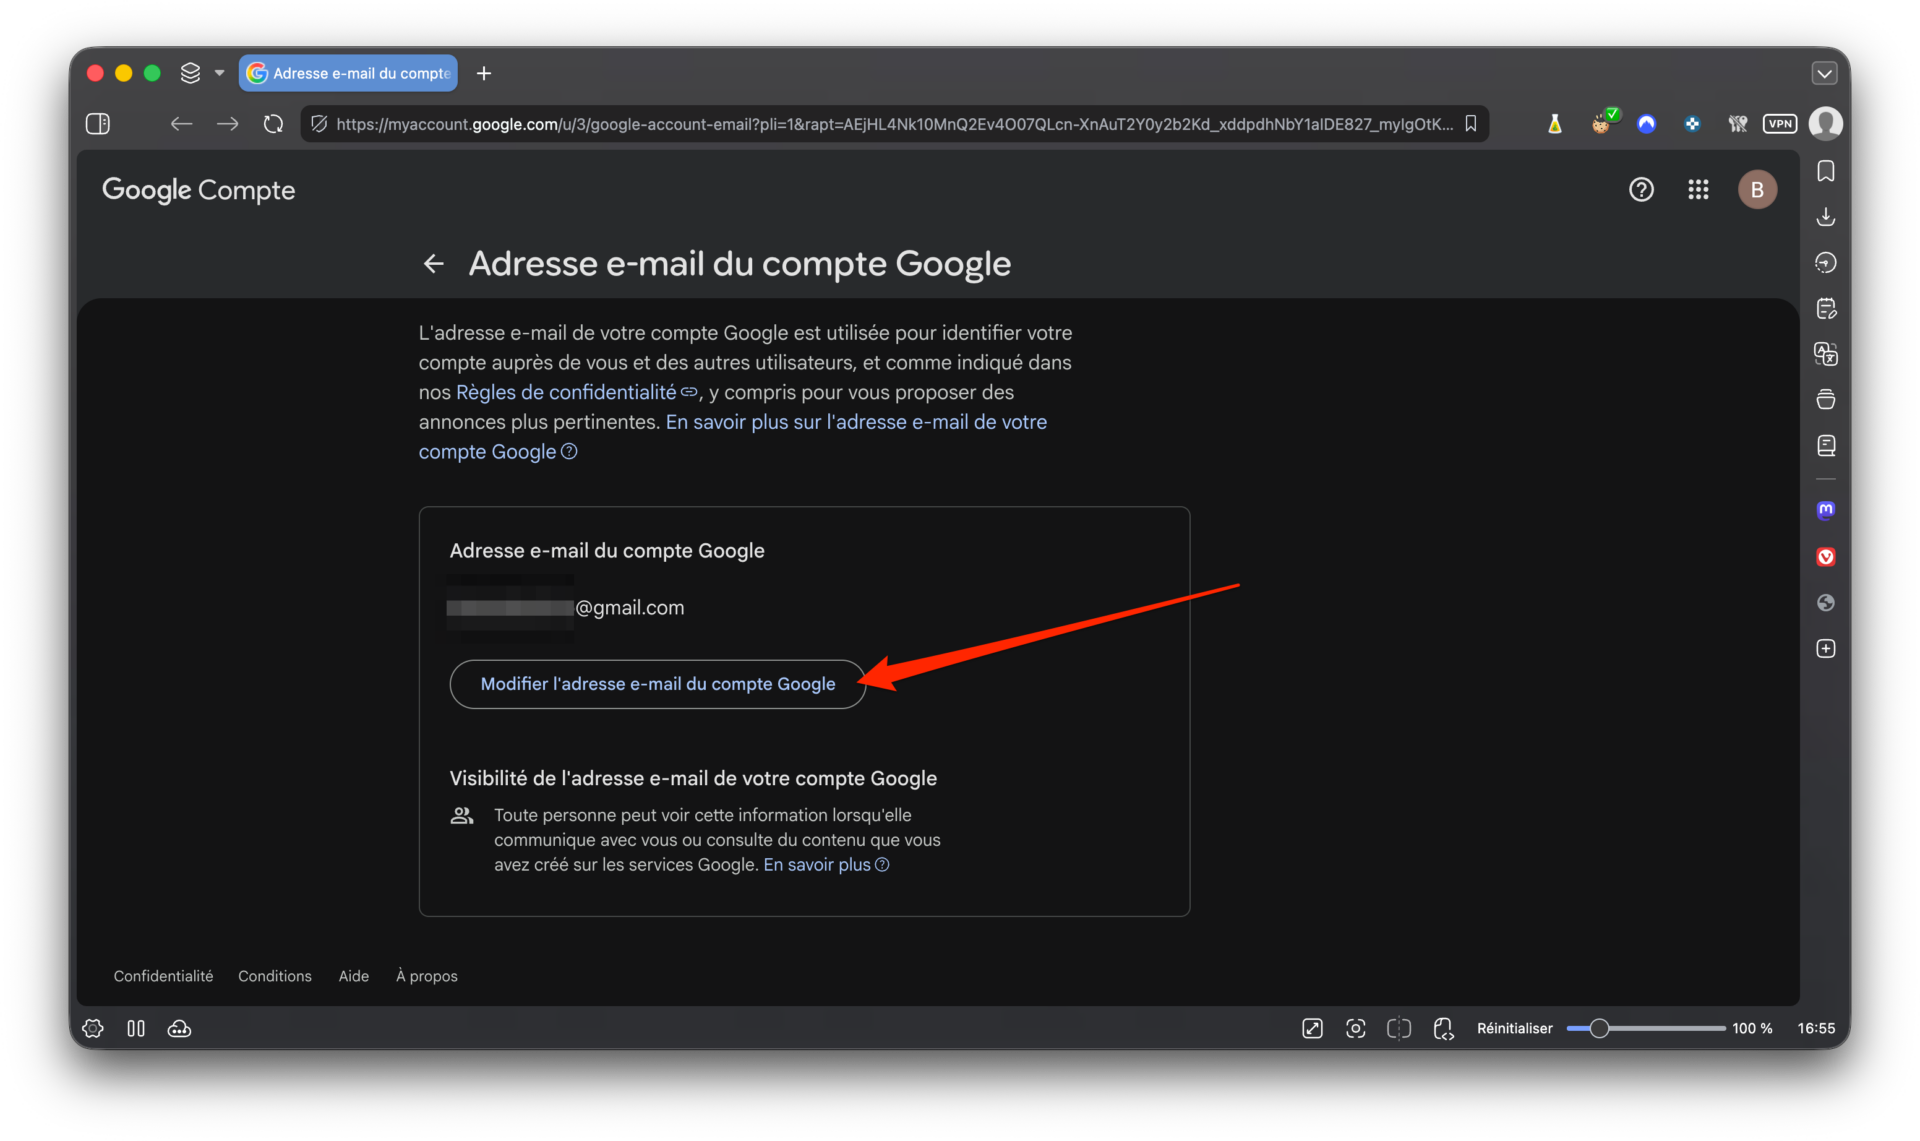The image size is (1920, 1141).
Task: Open the 'Règles de confidentialité' link
Action: coord(577,392)
